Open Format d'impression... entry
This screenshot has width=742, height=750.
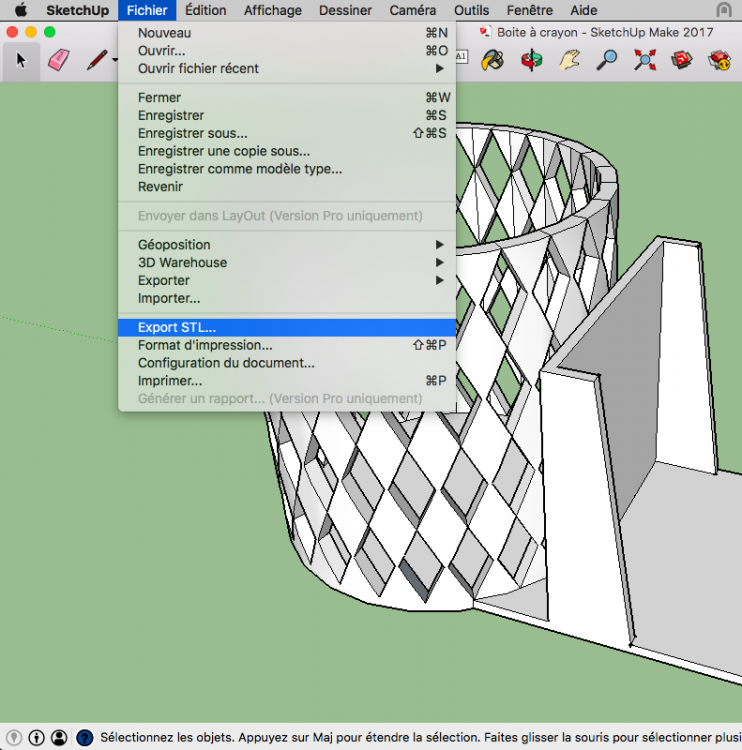(x=287, y=345)
